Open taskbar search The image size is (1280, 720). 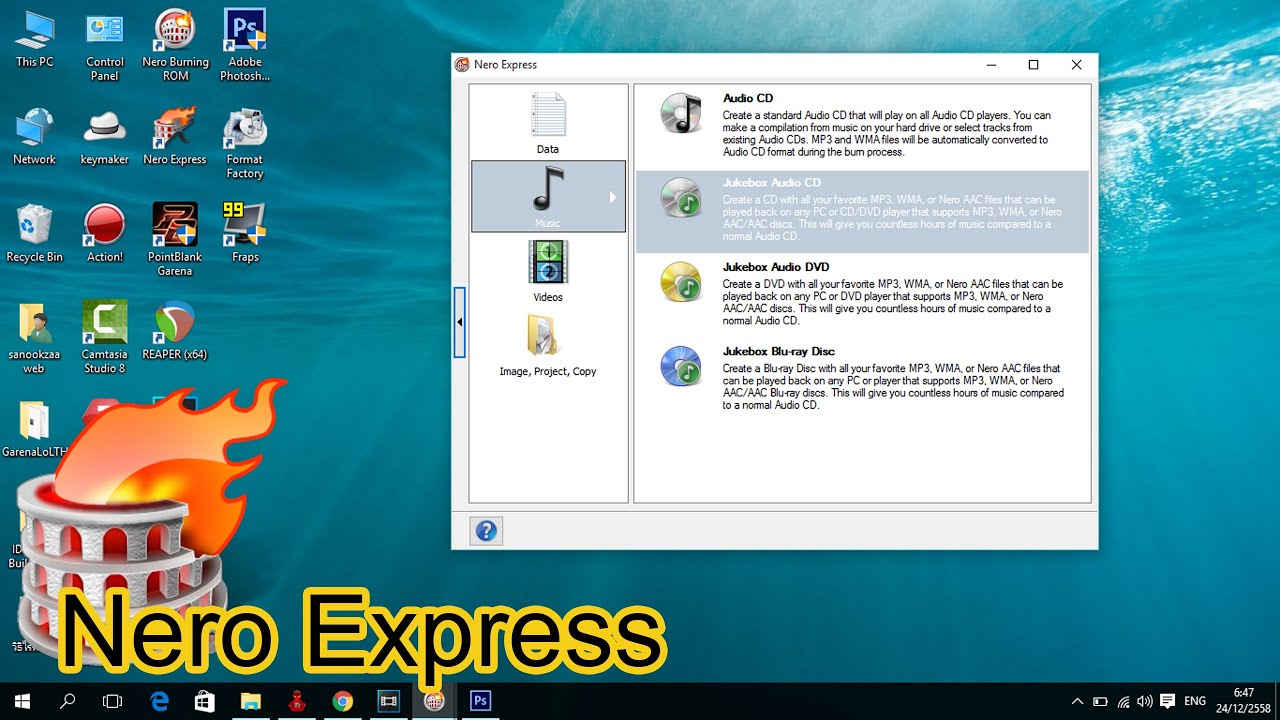(x=68, y=701)
